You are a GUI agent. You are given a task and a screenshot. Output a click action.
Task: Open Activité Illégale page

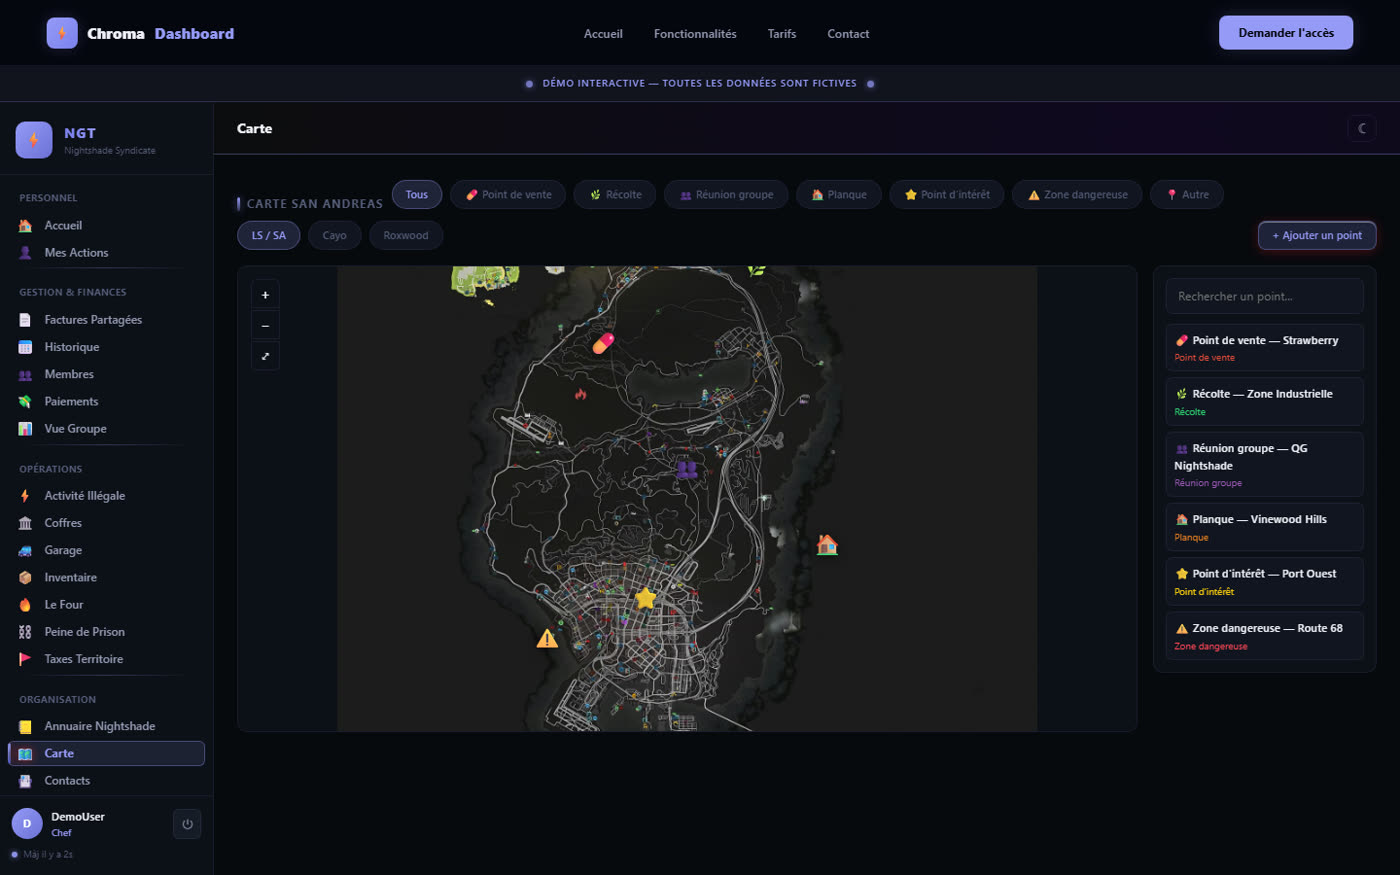(x=106, y=496)
